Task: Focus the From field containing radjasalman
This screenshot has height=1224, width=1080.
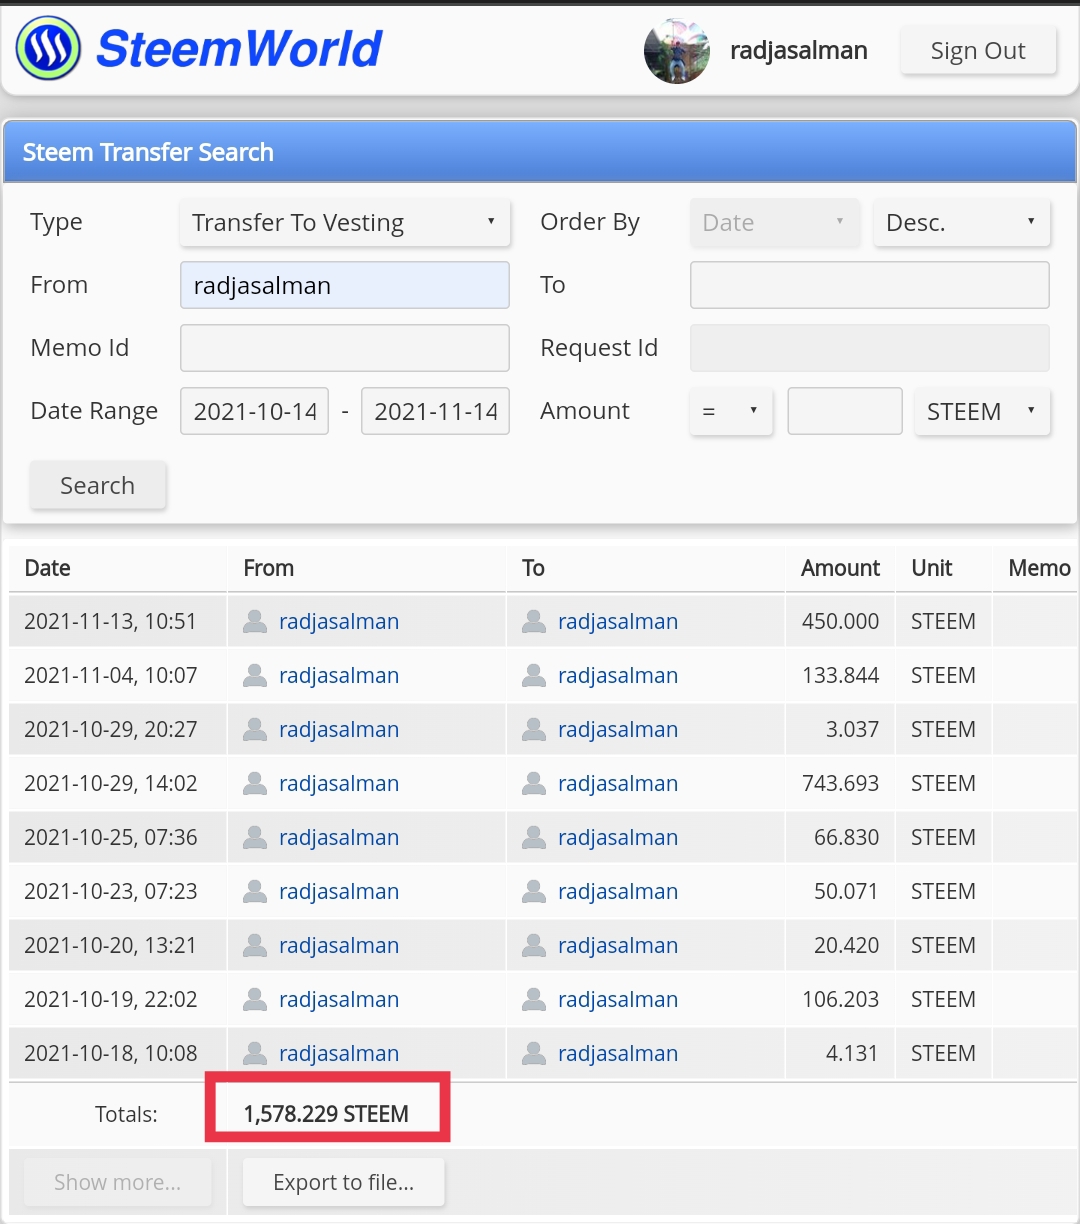Action: 345,285
